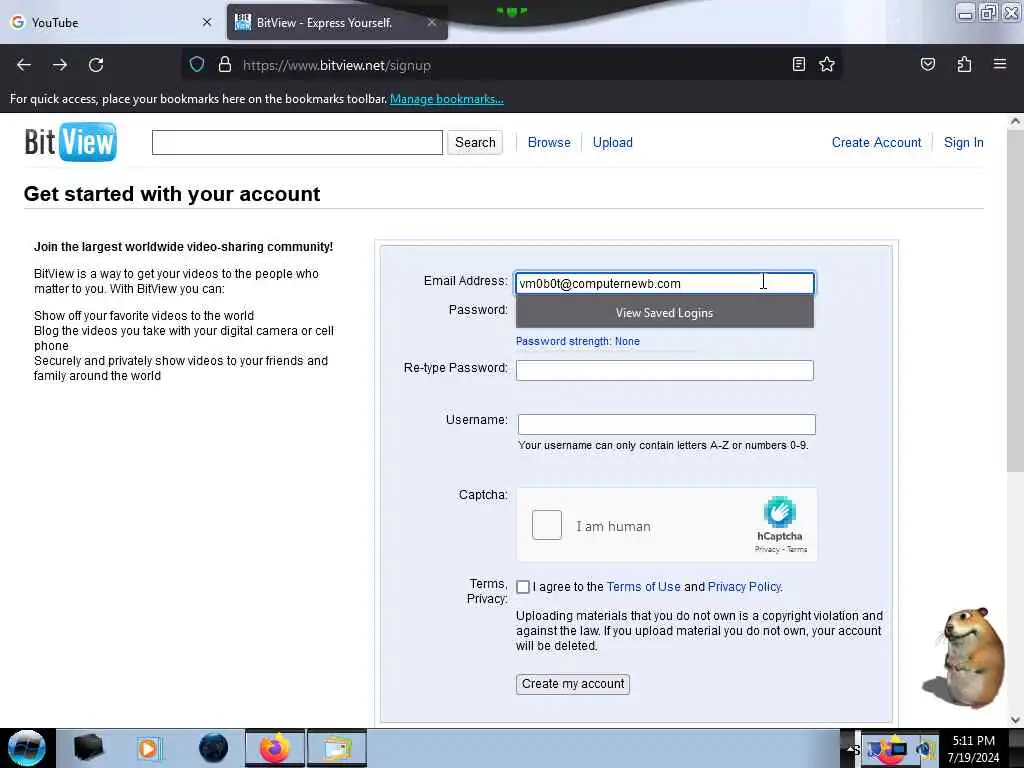Check the Terms of Use agreement box

(523, 587)
